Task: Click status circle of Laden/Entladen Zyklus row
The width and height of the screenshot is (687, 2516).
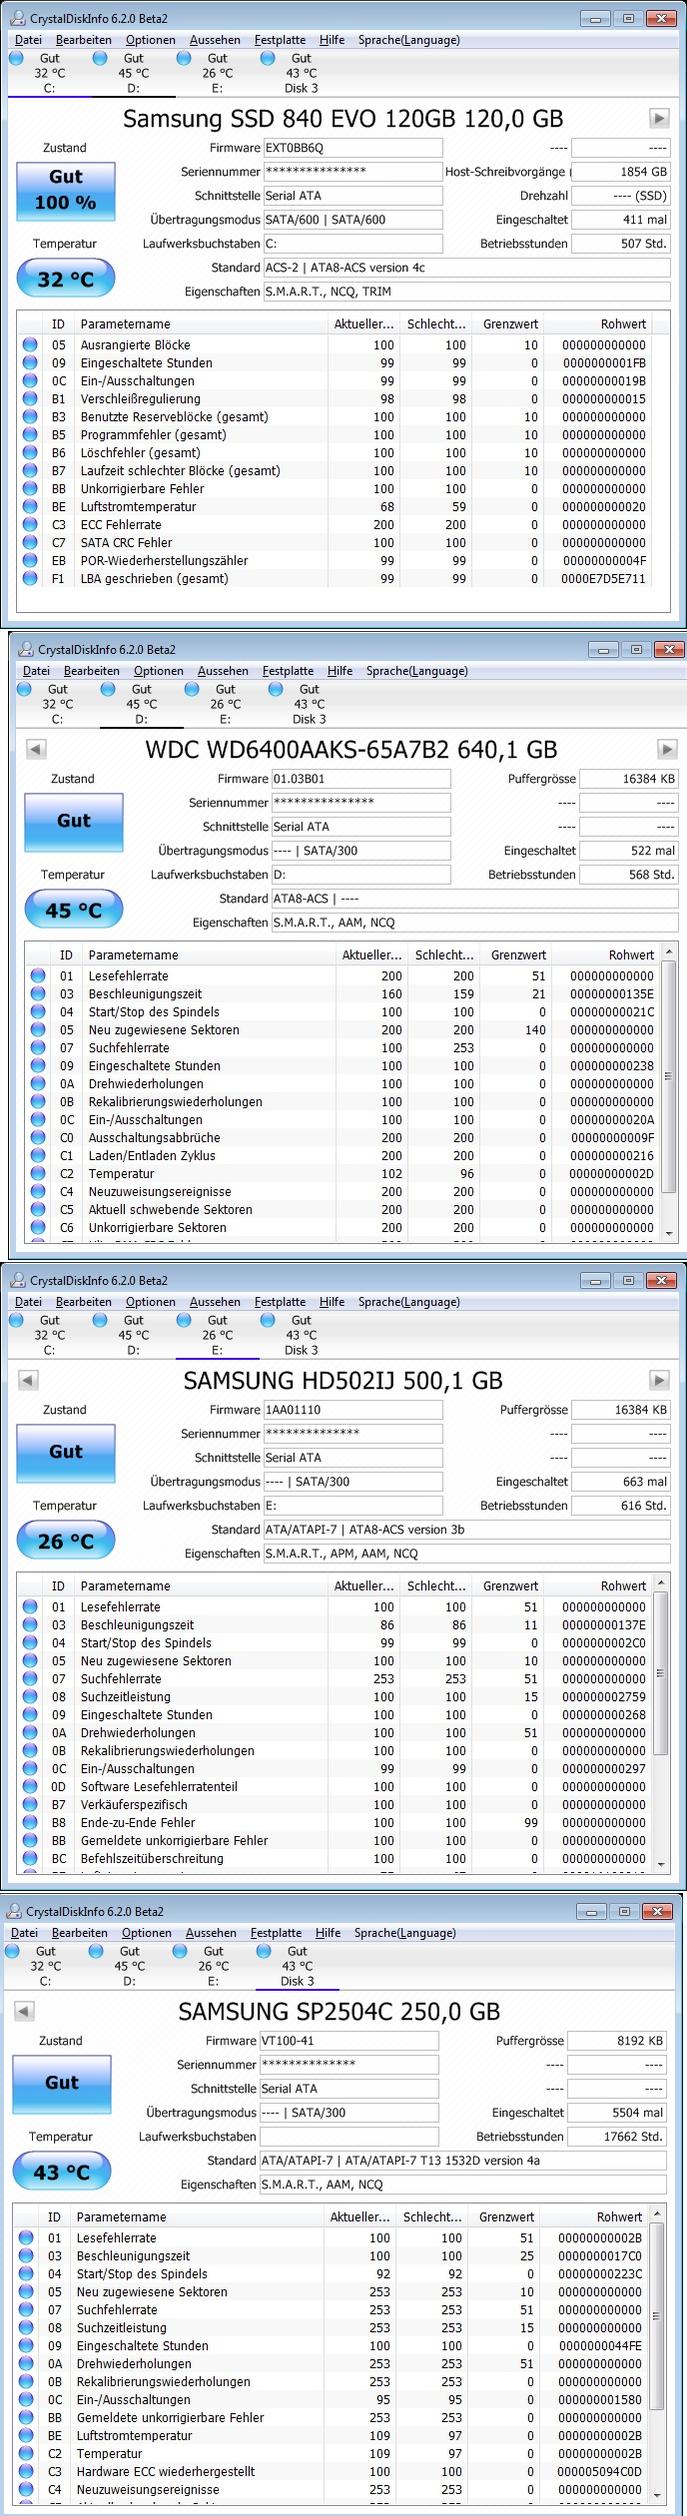Action: coord(38,1155)
